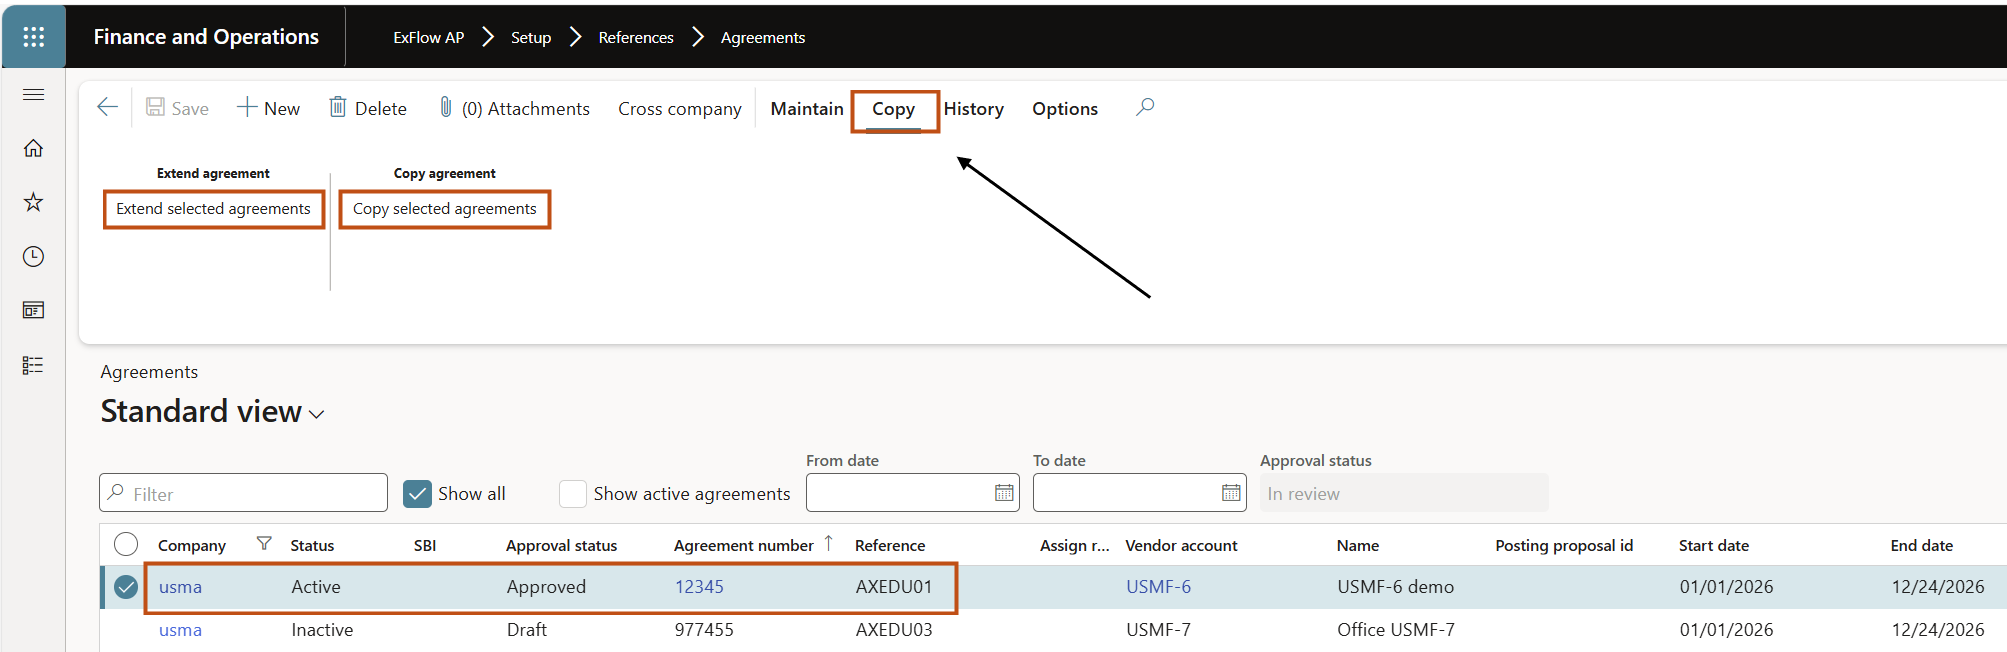The height and width of the screenshot is (652, 2007).
Task: Open the To date calendar picker
Action: click(1231, 493)
